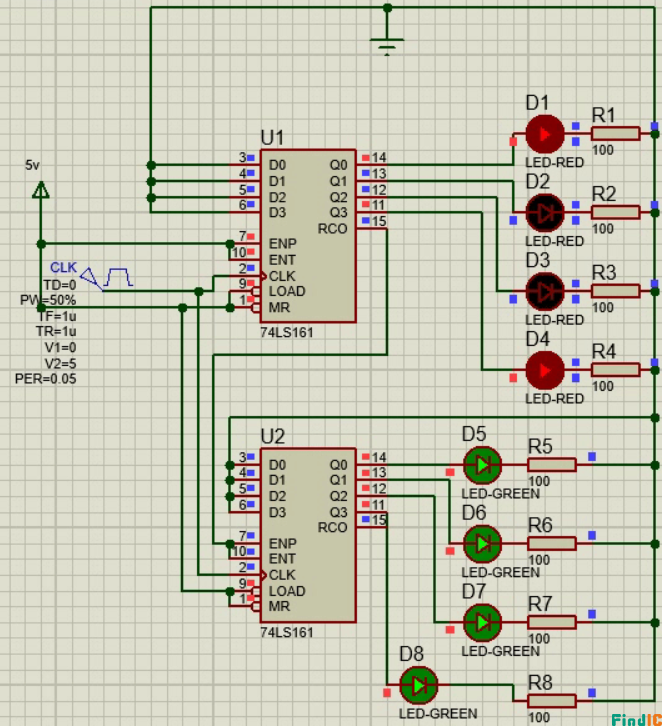The image size is (662, 726).
Task: Click the D4 lit red LED
Action: [x=545, y=370]
